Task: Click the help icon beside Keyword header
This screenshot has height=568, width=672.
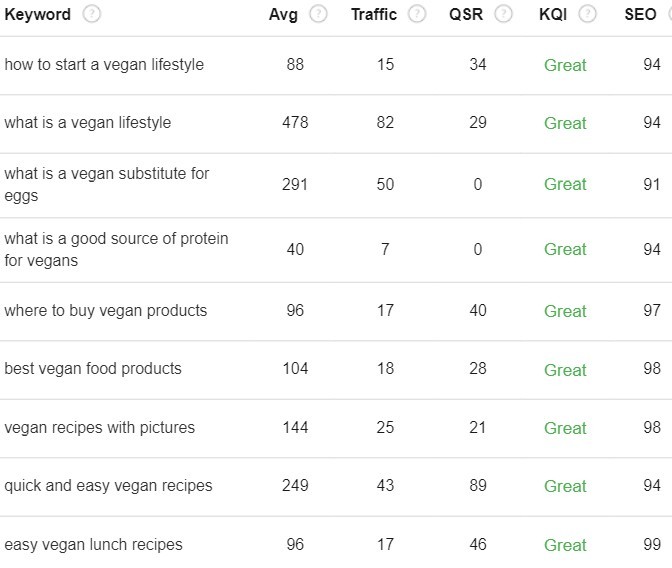Action: [x=92, y=14]
